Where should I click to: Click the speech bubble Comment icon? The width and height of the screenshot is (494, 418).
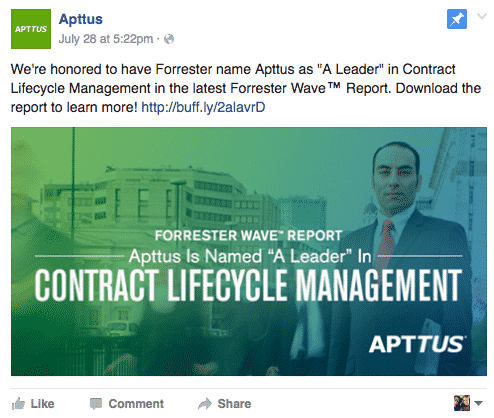96,404
